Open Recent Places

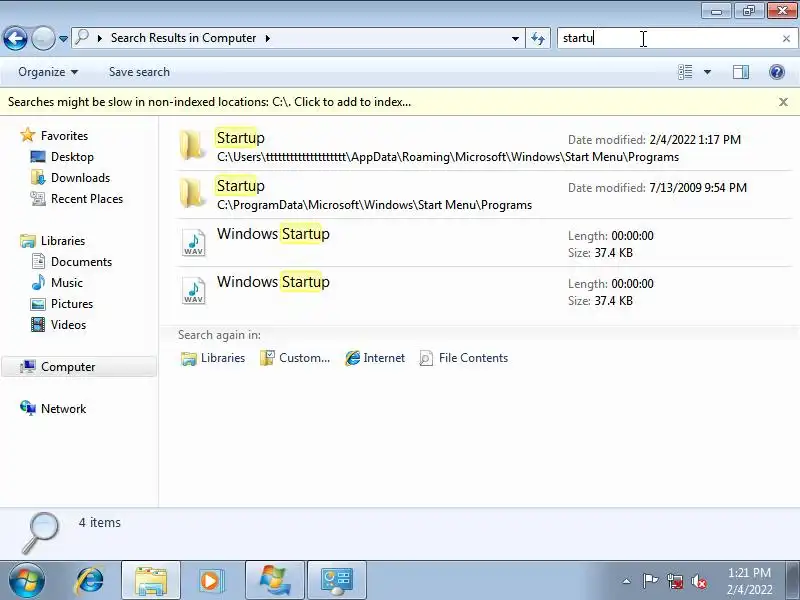tap(87, 198)
